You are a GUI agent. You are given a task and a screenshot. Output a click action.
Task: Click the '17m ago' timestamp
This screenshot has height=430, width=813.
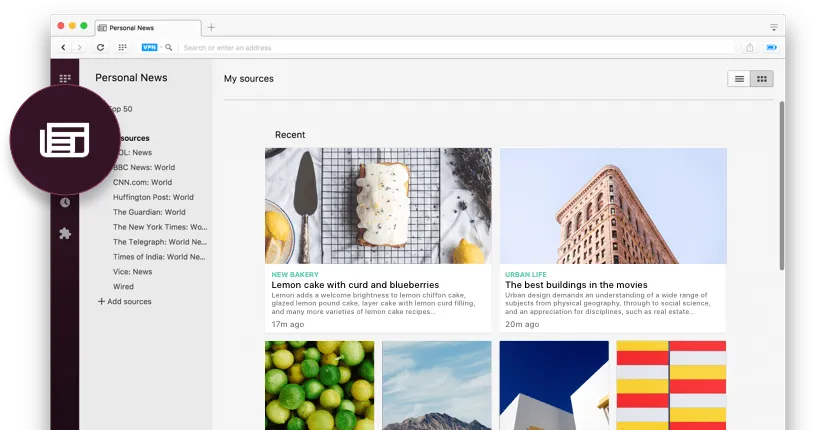point(288,324)
